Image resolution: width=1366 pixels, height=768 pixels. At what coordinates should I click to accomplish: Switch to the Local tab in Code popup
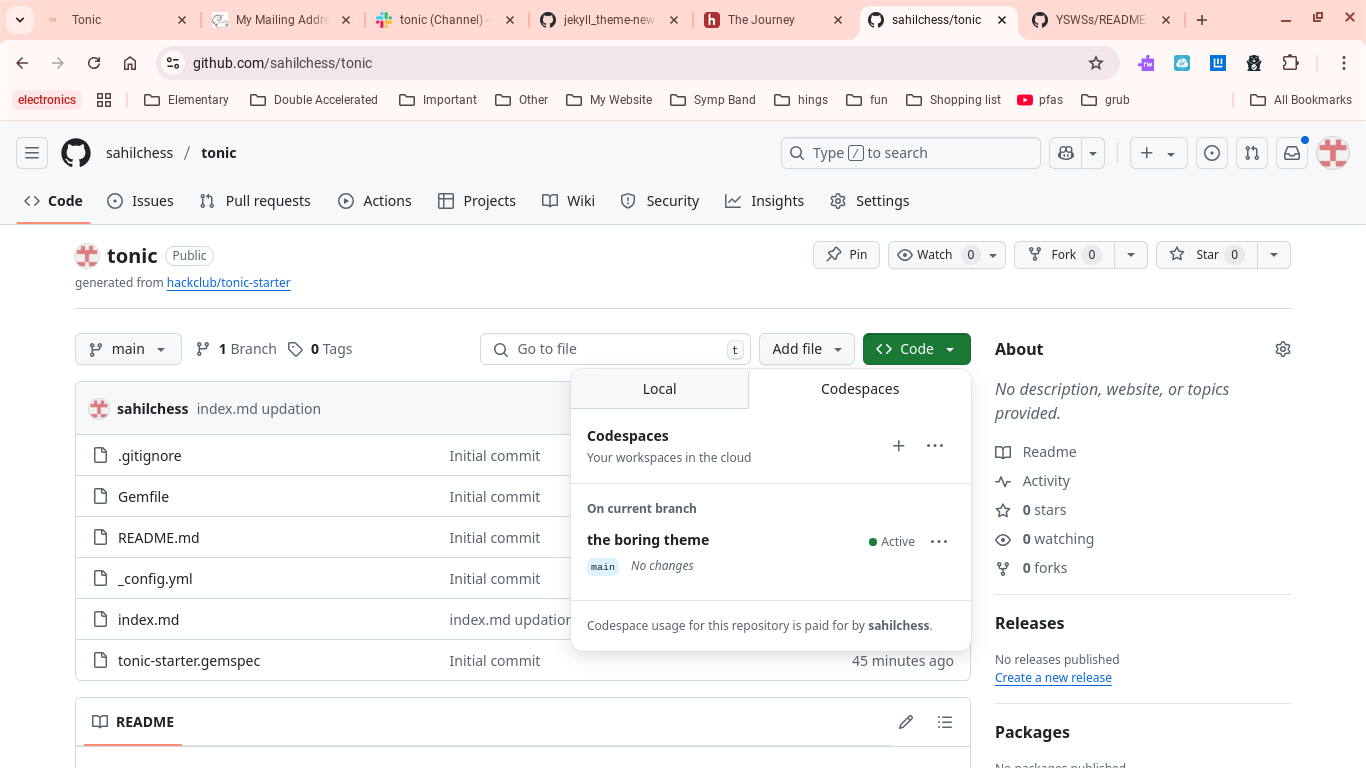click(x=659, y=389)
